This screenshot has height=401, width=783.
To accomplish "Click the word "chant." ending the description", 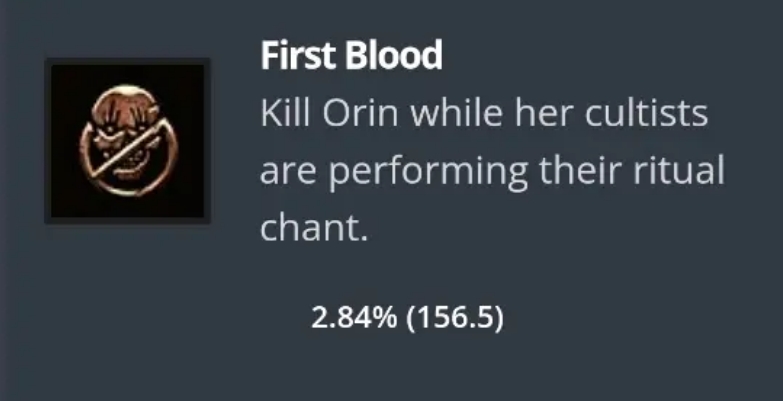I will 314,228.
